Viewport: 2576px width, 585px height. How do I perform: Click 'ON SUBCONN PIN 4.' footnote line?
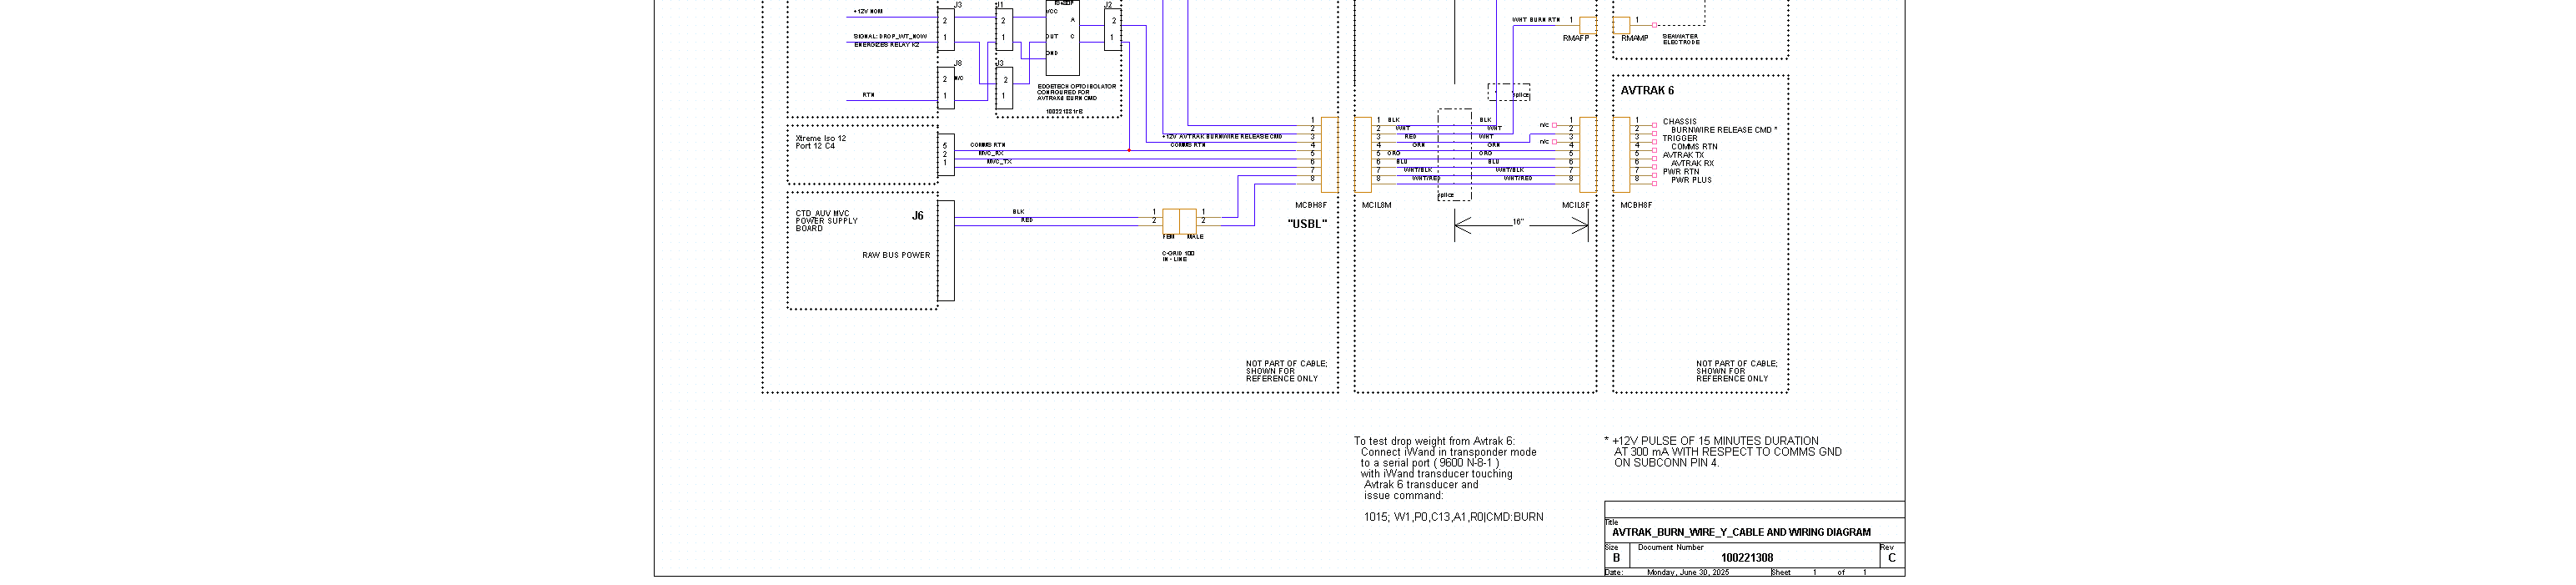1666,463
